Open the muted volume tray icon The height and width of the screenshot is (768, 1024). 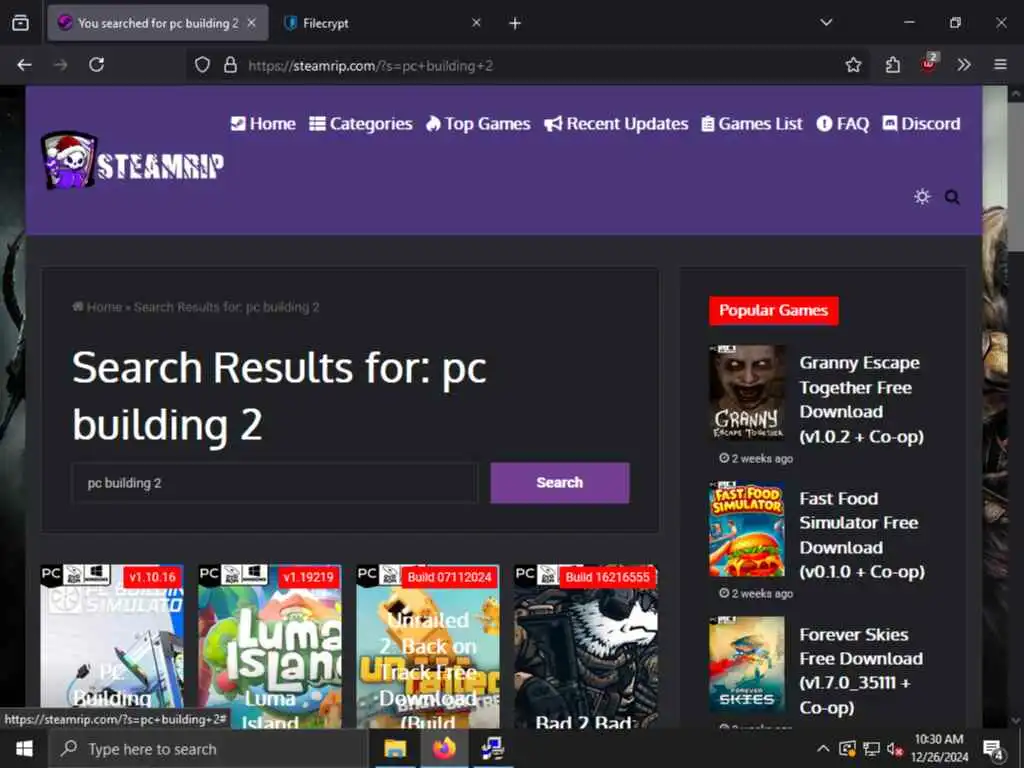[x=895, y=750]
